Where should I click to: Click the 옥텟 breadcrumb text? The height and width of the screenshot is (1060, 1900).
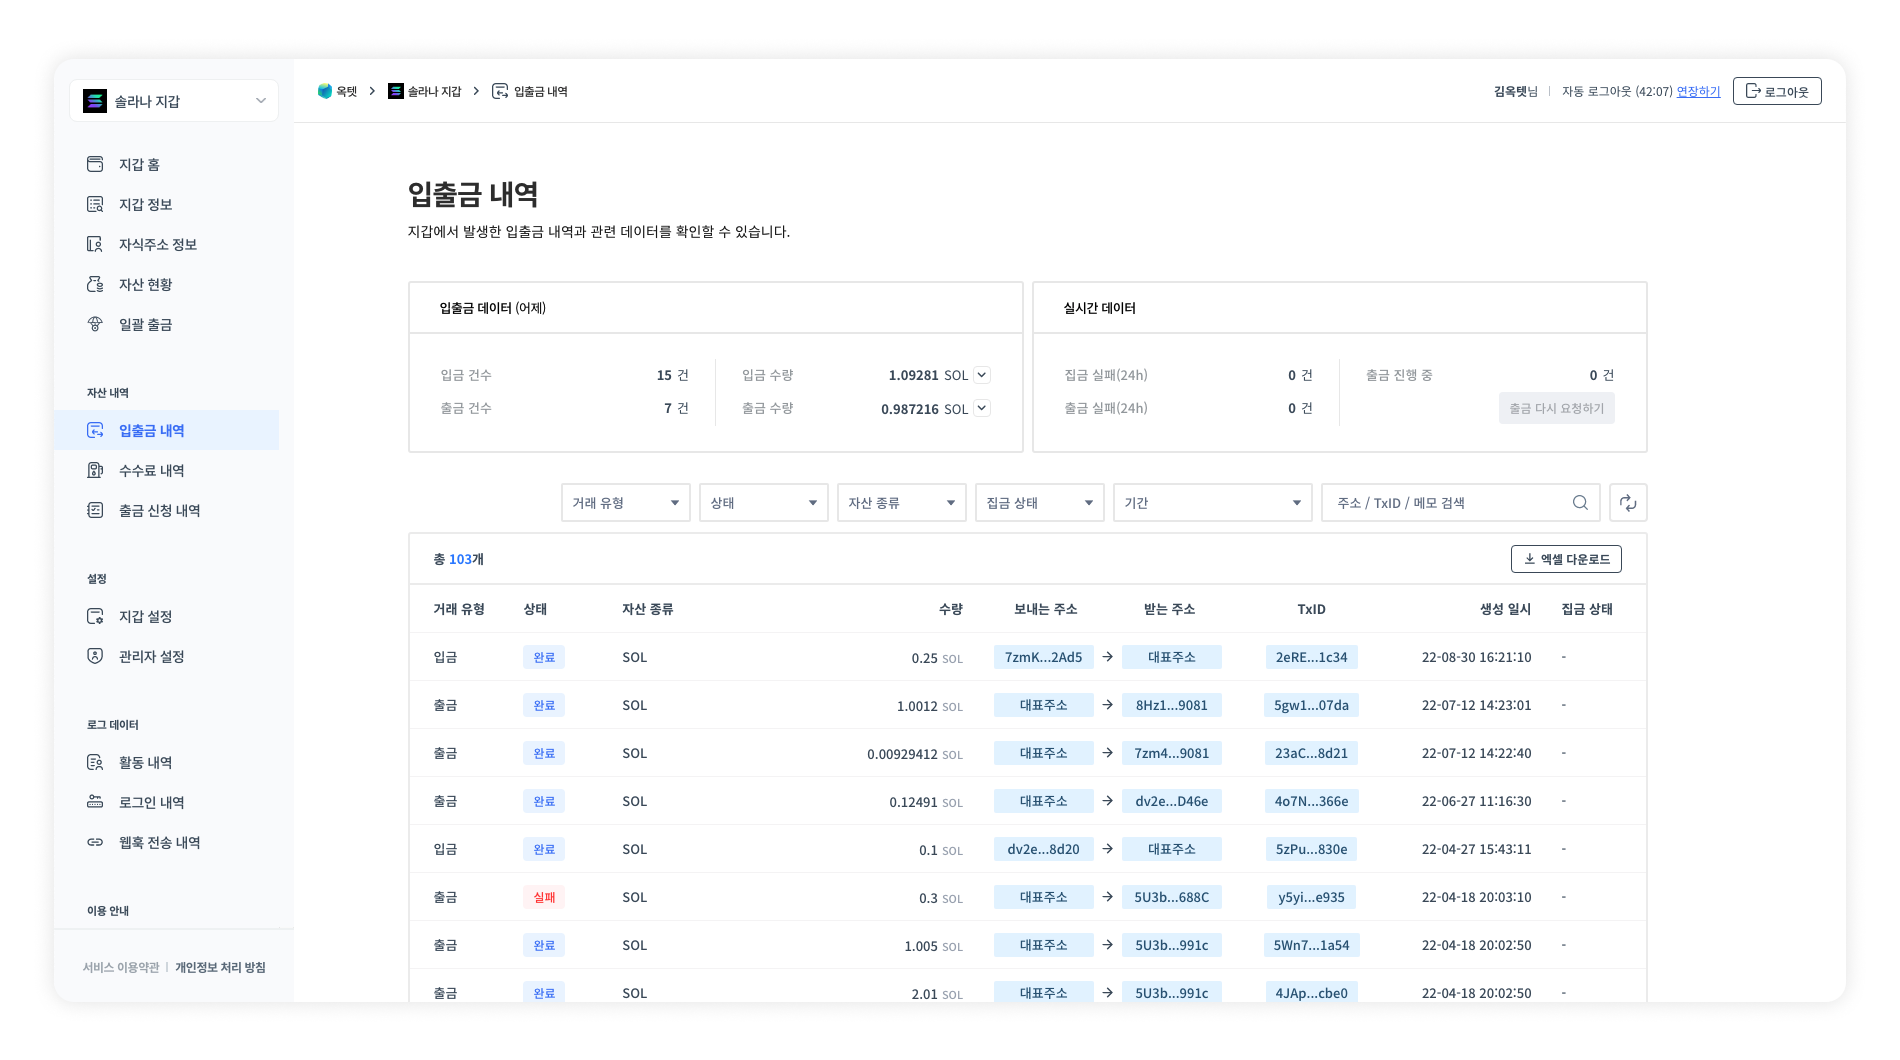(x=347, y=91)
